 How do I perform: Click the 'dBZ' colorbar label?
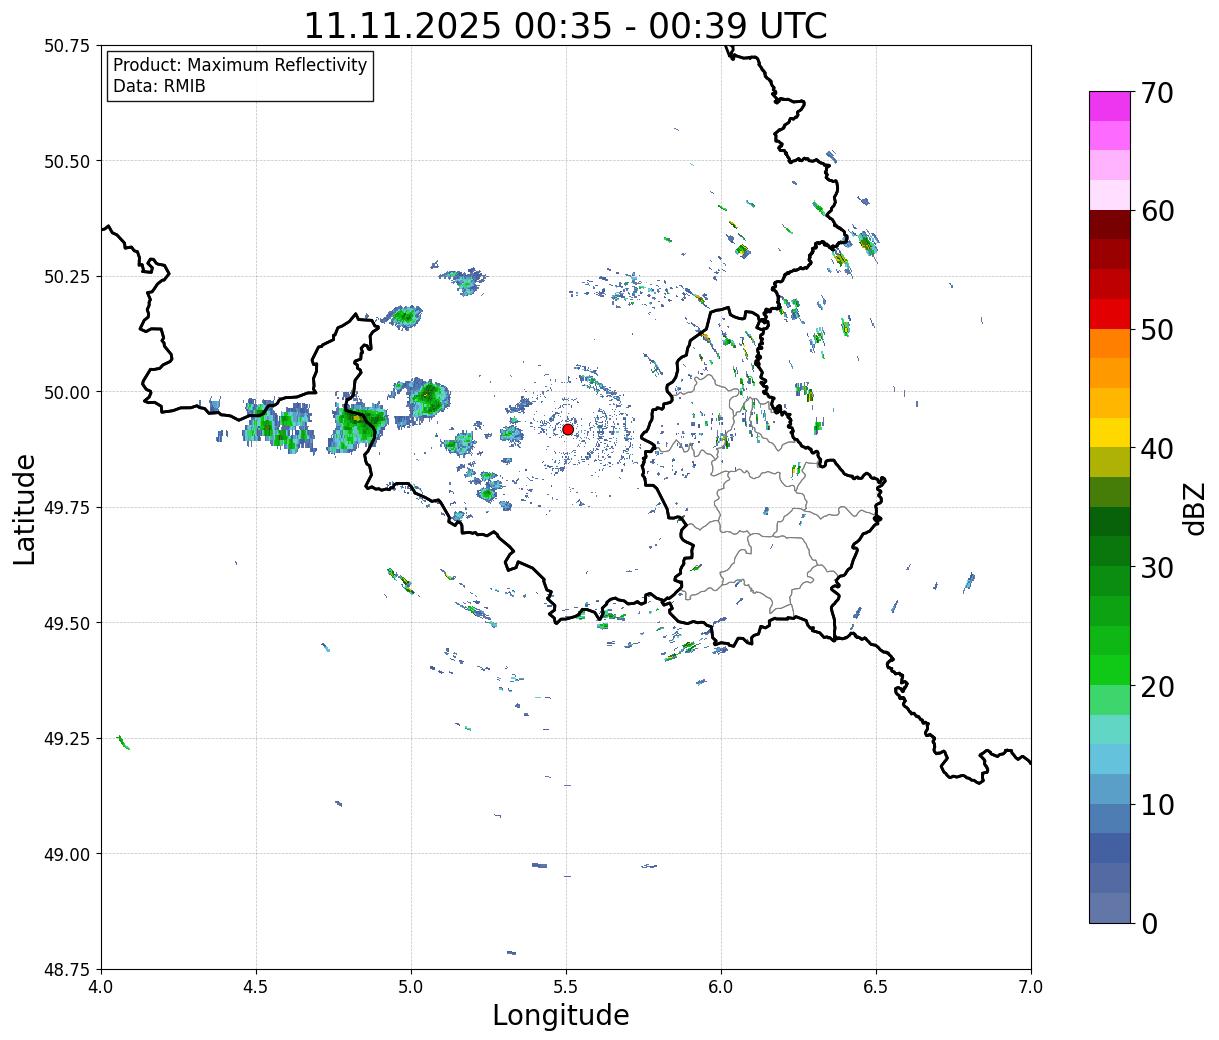tap(1194, 507)
